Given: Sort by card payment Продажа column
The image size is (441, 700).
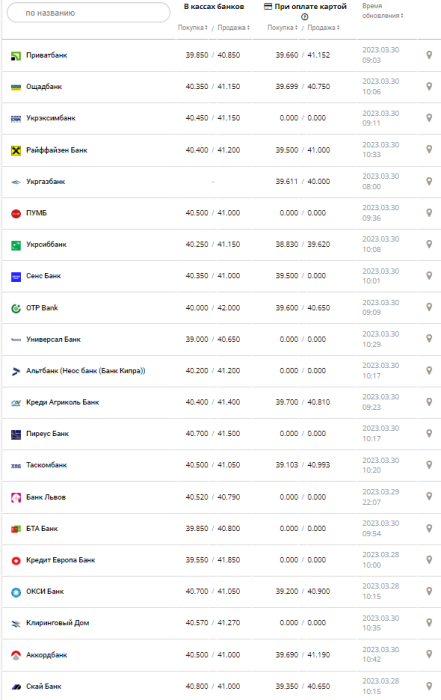Looking at the screenshot, I should coord(324,28).
